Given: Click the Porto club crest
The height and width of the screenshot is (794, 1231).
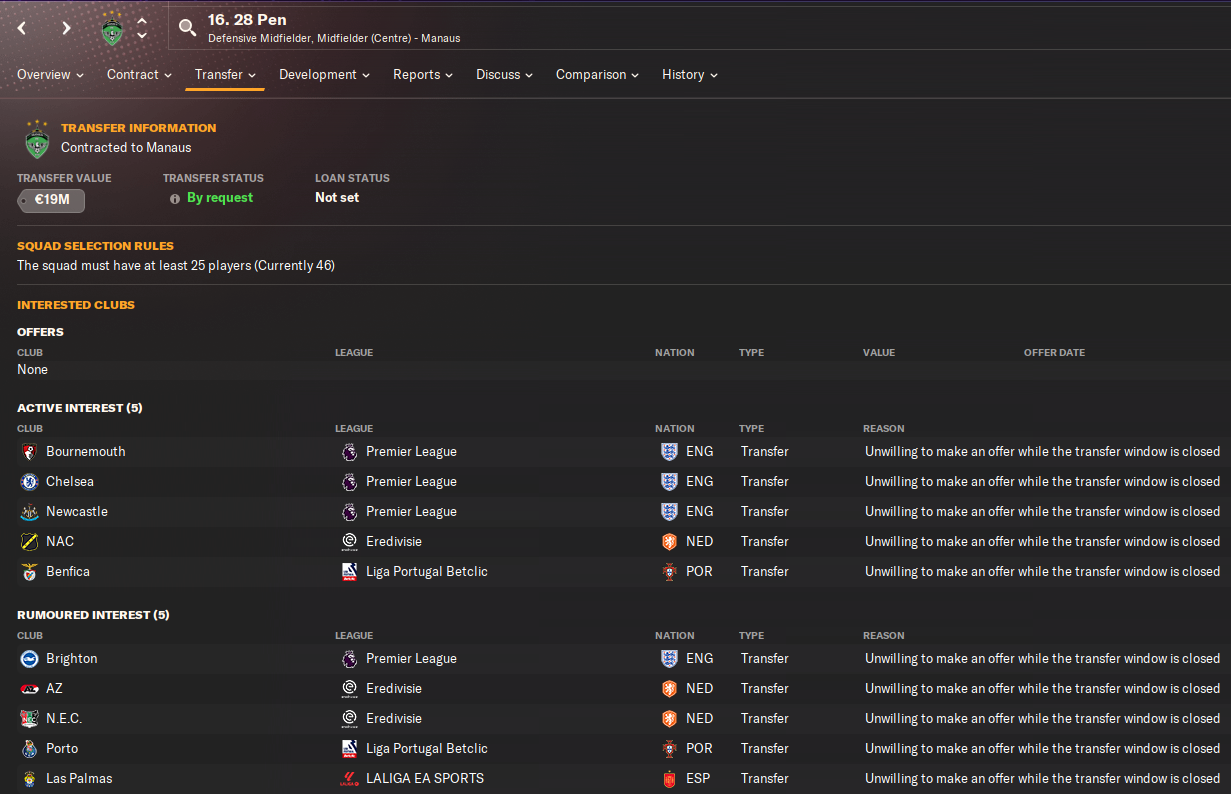Looking at the screenshot, I should pos(29,749).
